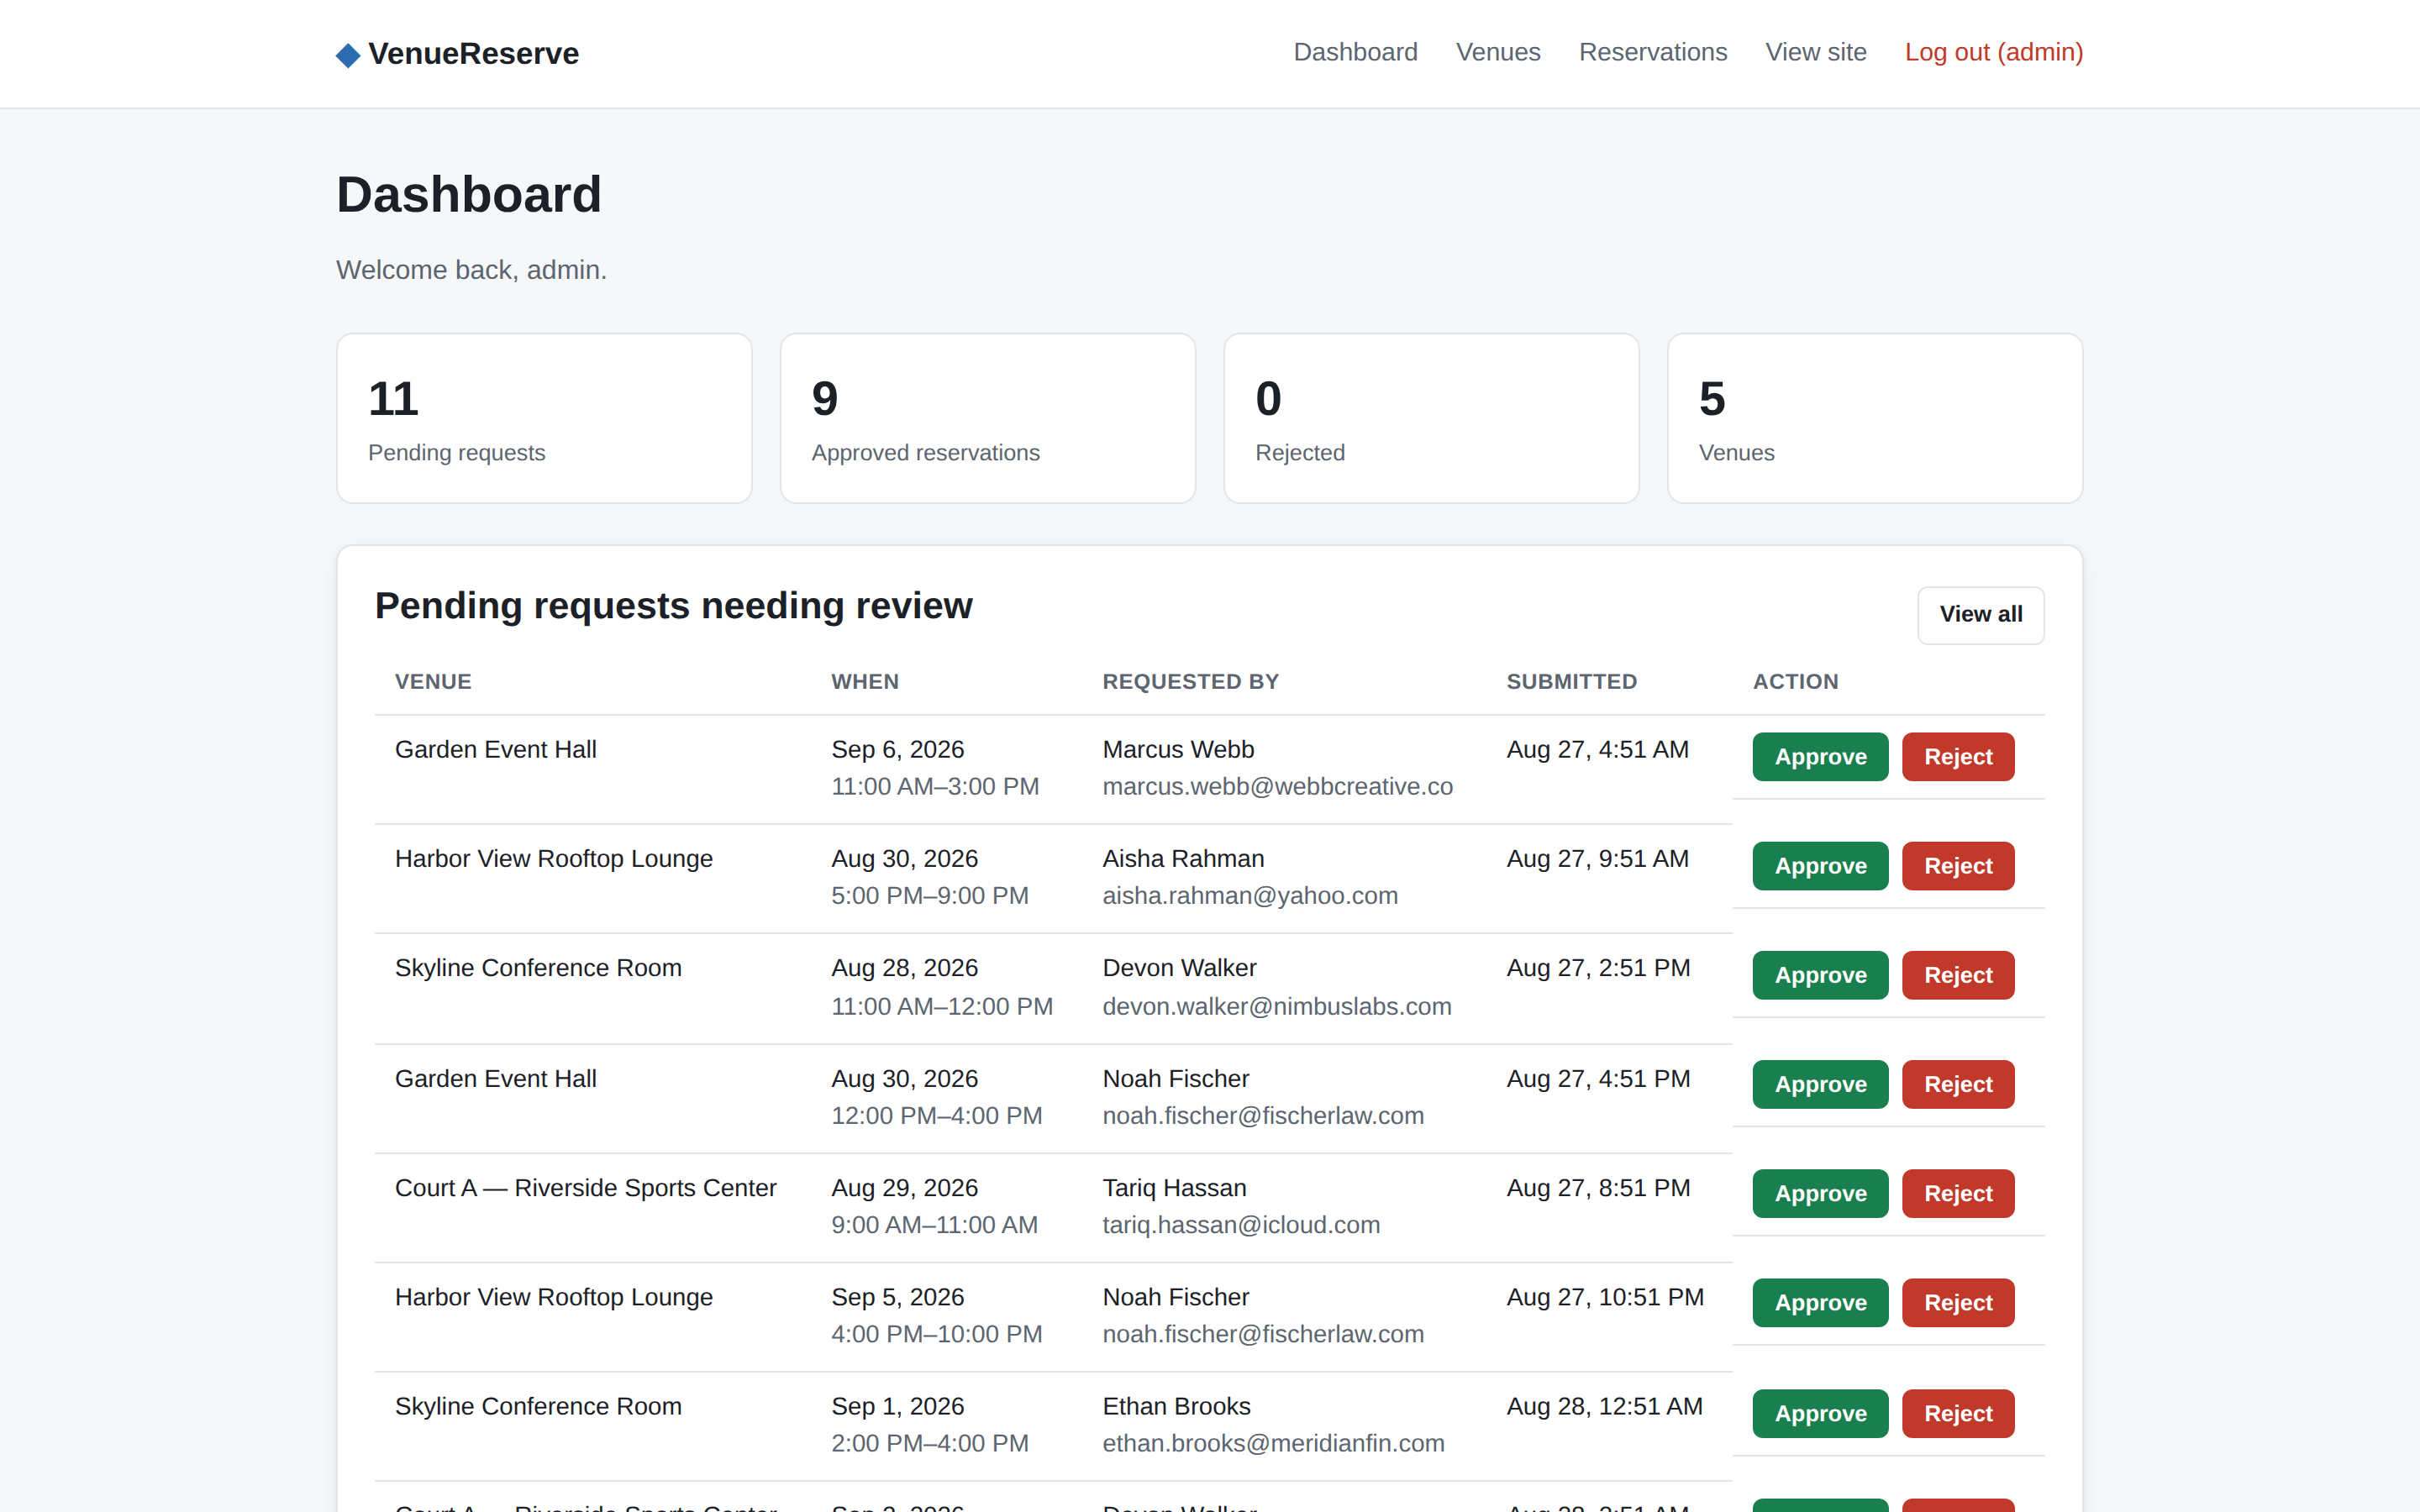
Task: Click the View all button
Action: coord(1981,614)
